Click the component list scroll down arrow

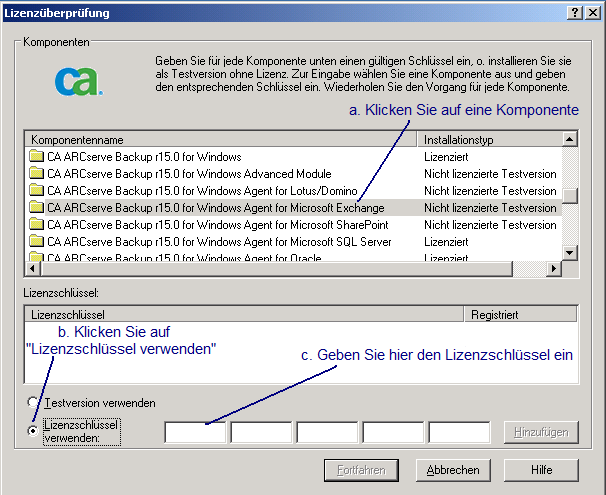point(570,253)
